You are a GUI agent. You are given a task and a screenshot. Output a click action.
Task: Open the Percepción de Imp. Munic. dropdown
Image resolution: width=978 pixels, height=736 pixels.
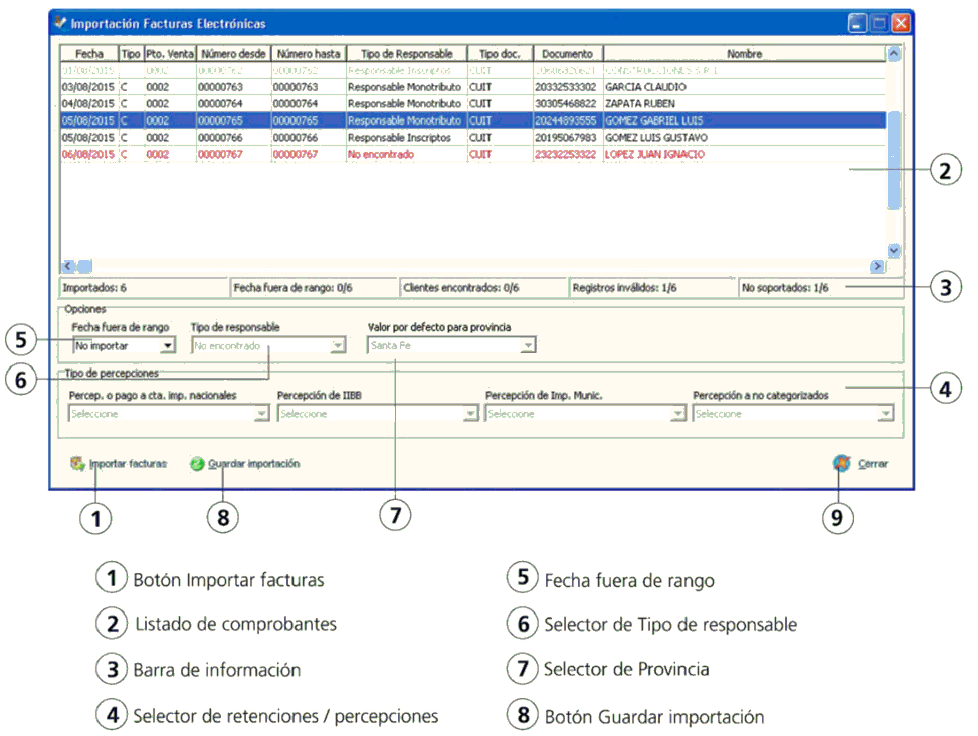pos(678,414)
